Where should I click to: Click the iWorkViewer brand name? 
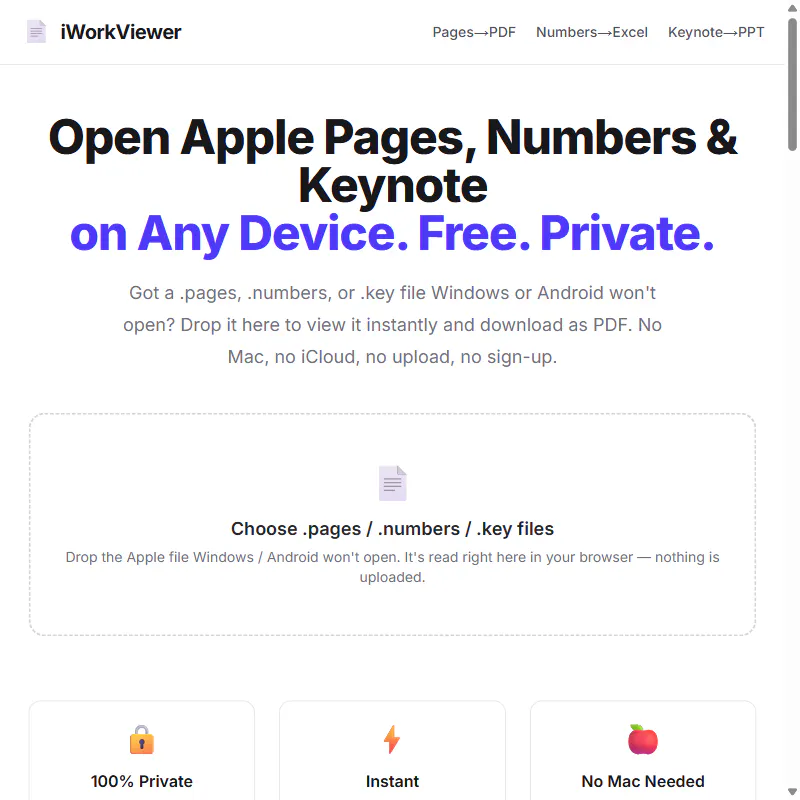pos(121,32)
